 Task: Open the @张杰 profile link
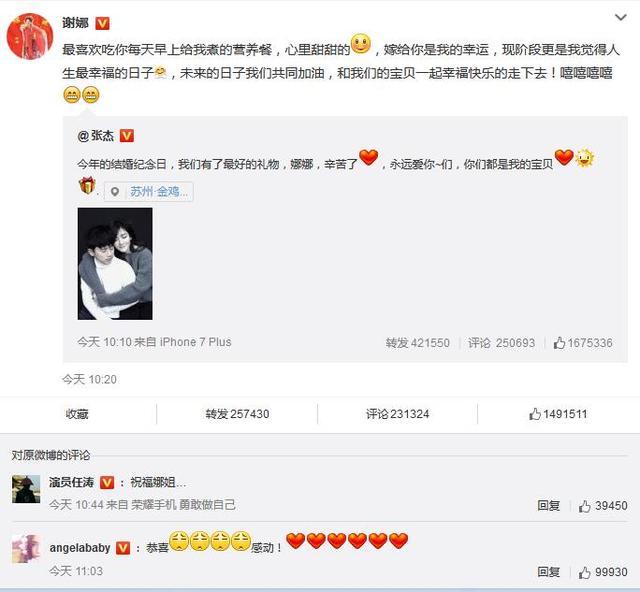coord(96,136)
